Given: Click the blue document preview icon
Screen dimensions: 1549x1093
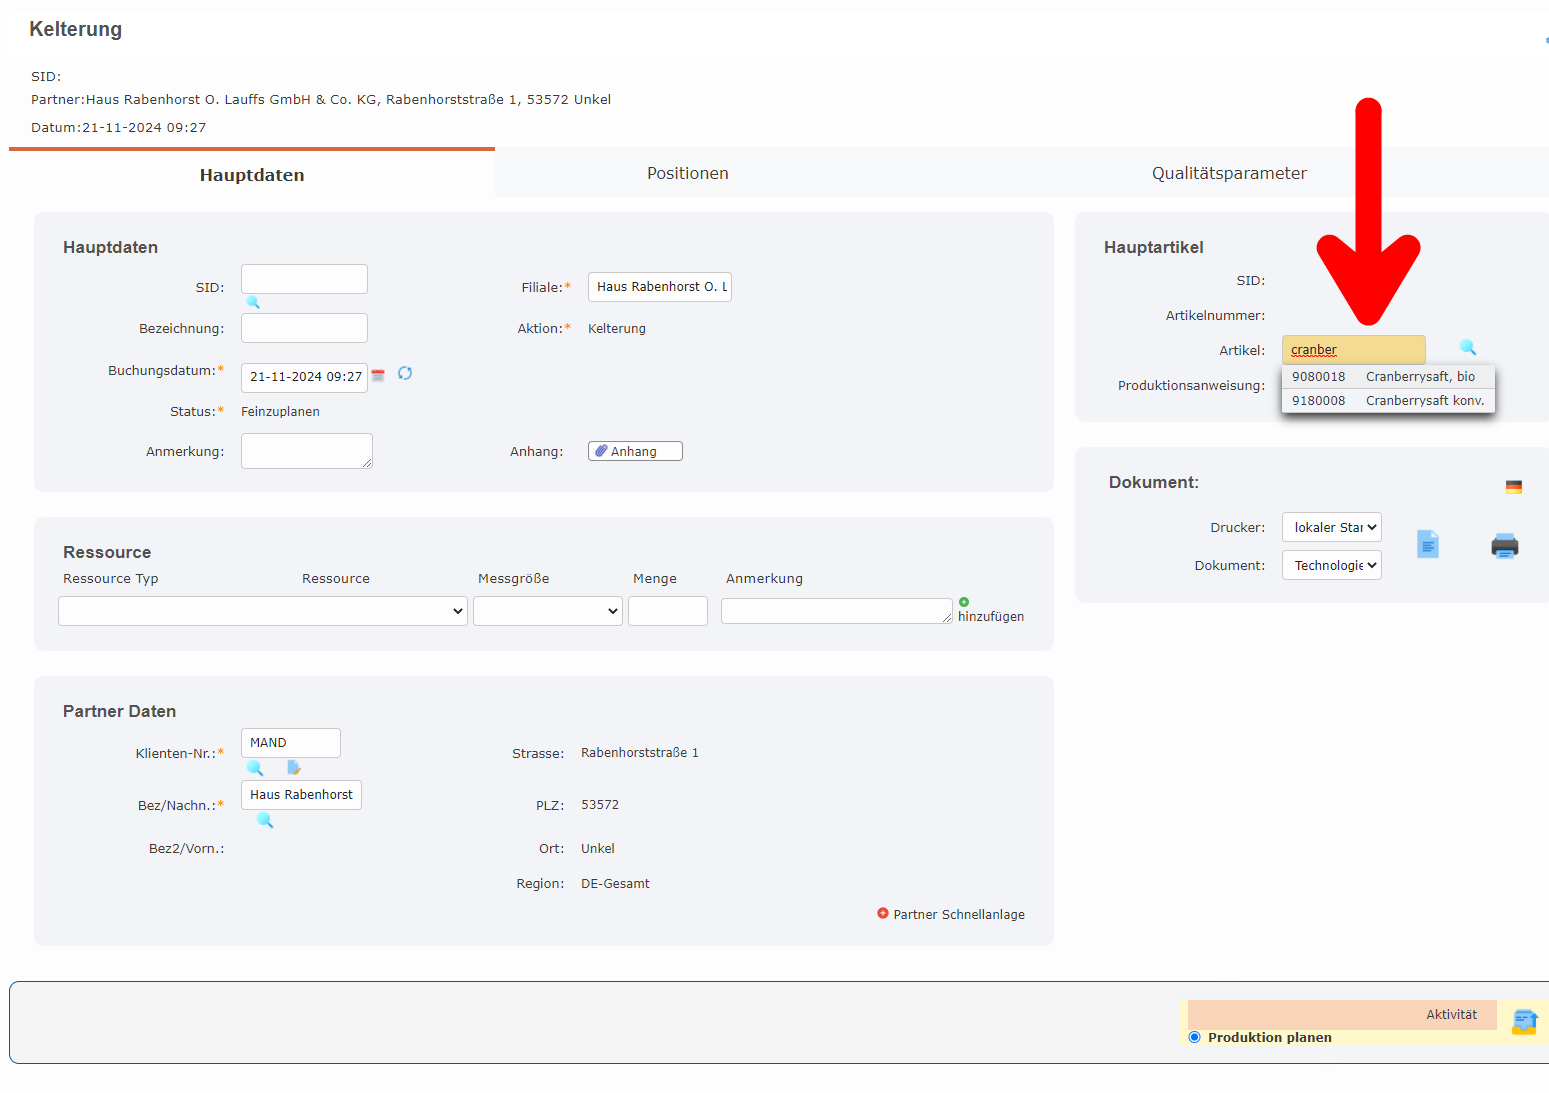Looking at the screenshot, I should pyautogui.click(x=1427, y=544).
